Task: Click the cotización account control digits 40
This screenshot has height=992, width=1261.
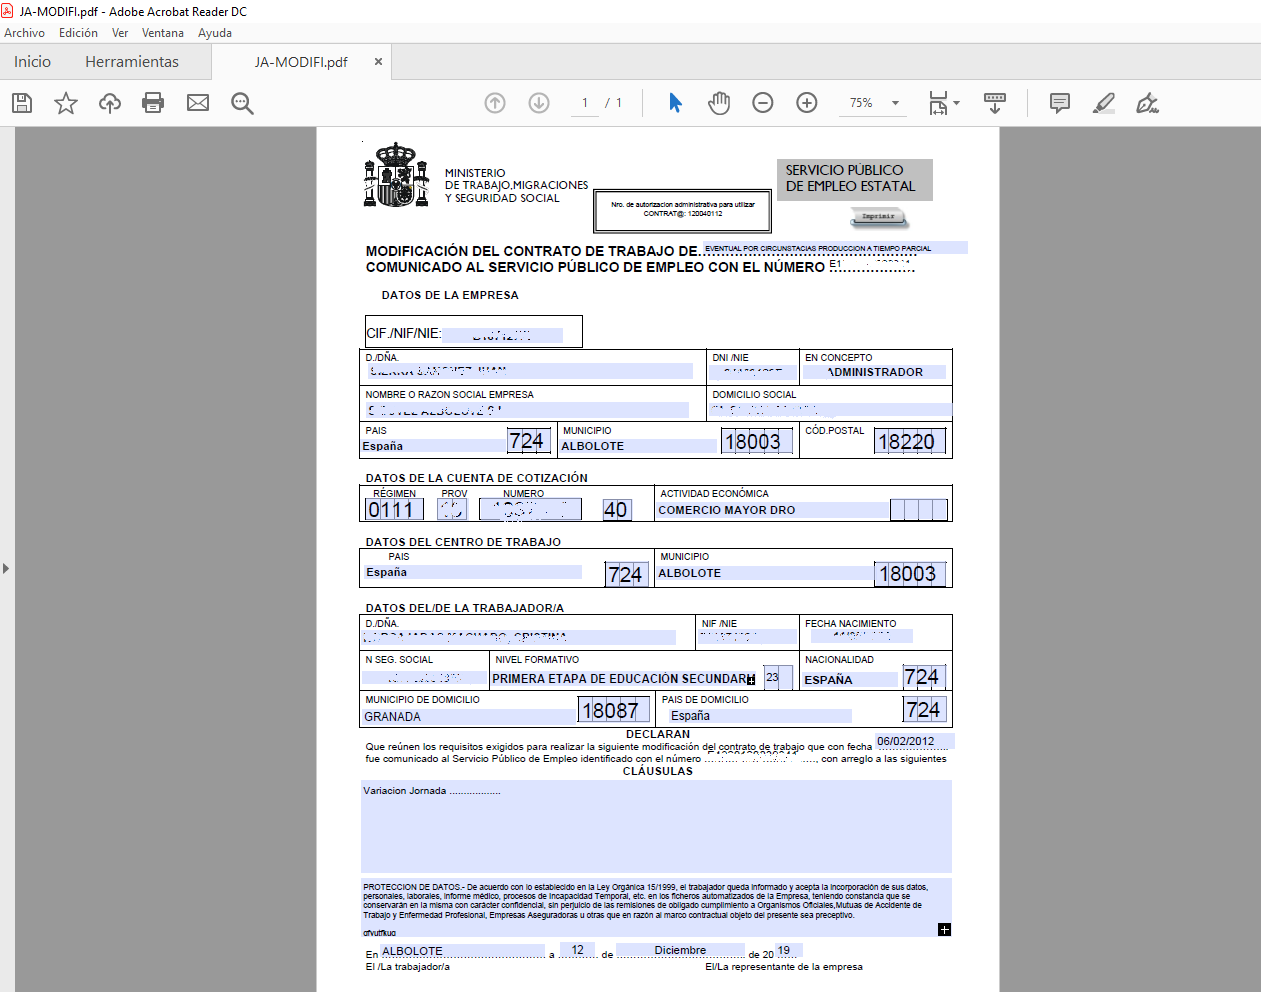Action: tap(616, 510)
